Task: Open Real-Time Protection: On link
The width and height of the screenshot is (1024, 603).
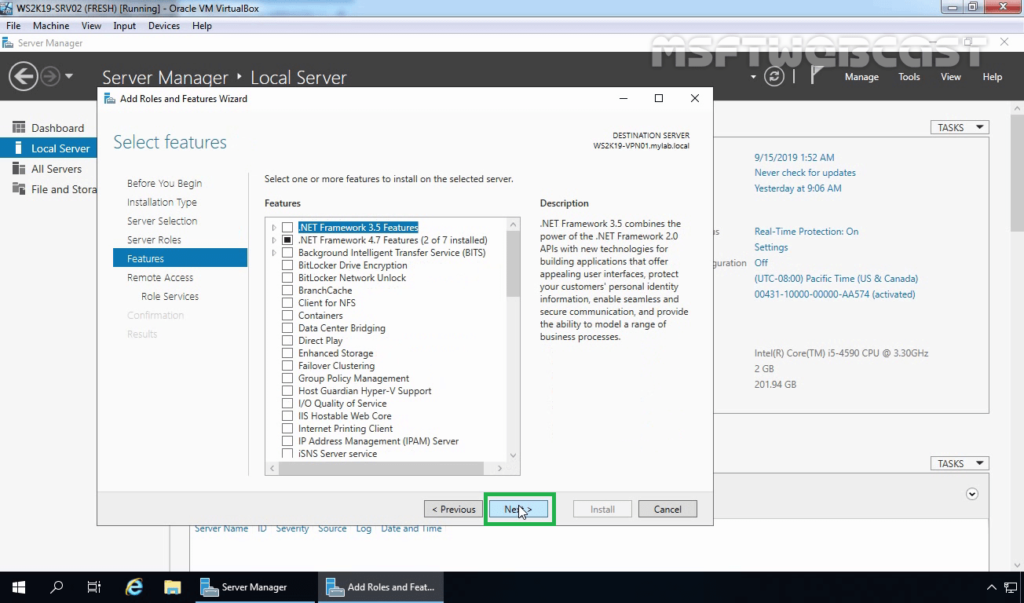Action: (806, 231)
